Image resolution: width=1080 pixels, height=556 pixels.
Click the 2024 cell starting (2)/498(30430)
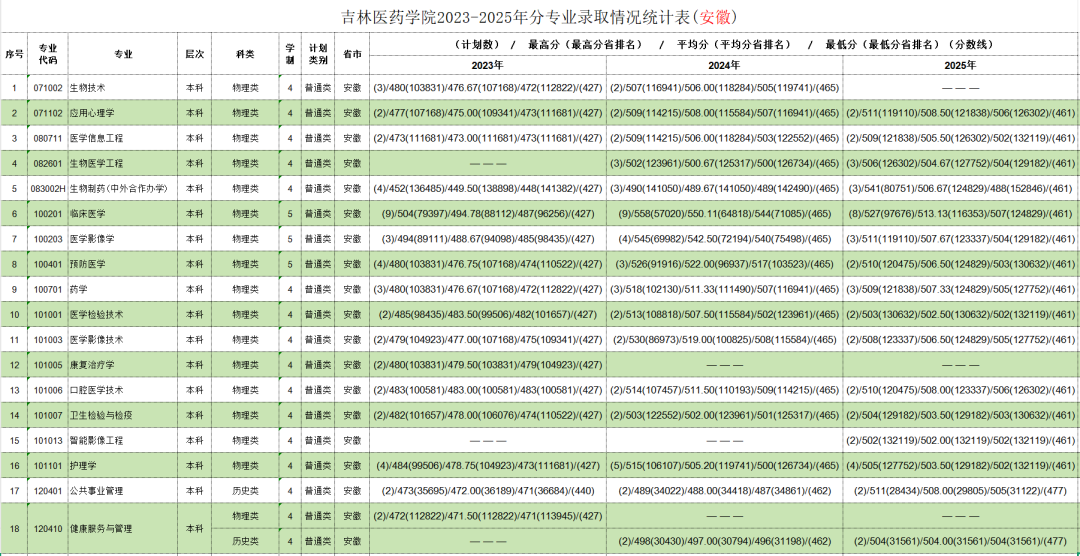[724, 541]
